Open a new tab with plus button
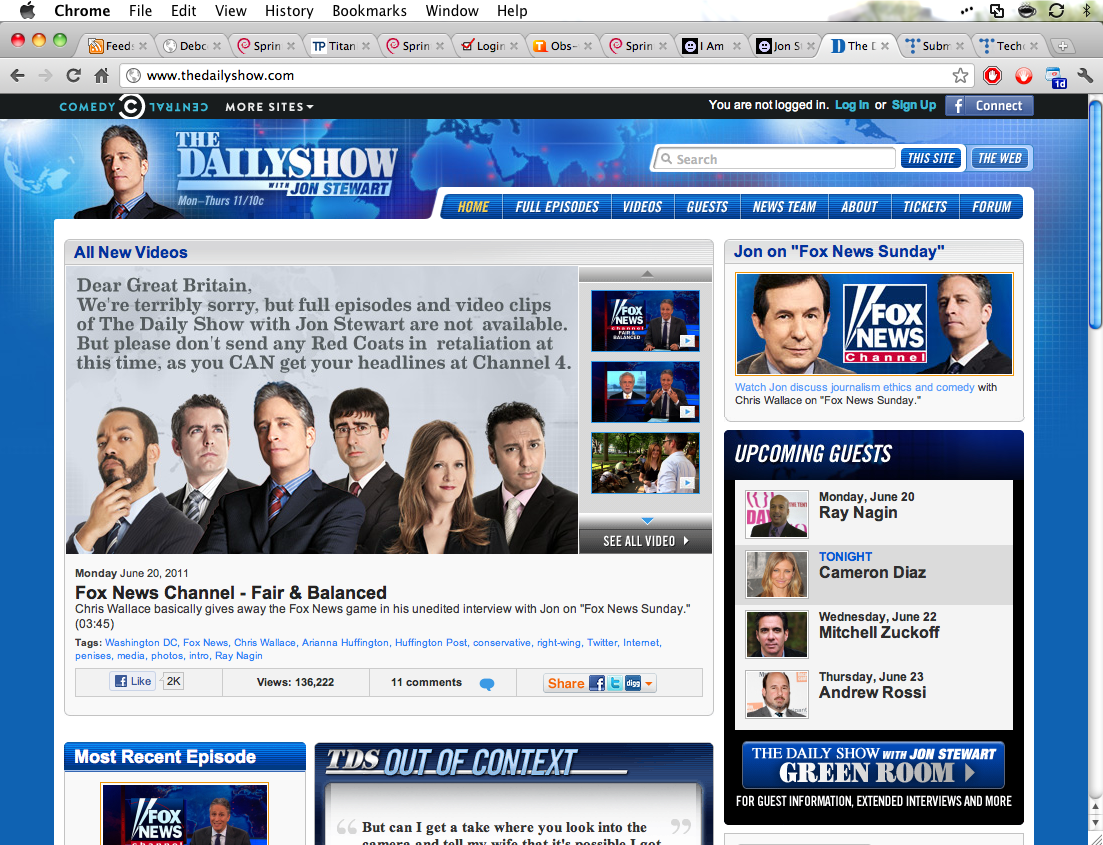 (x=1062, y=46)
